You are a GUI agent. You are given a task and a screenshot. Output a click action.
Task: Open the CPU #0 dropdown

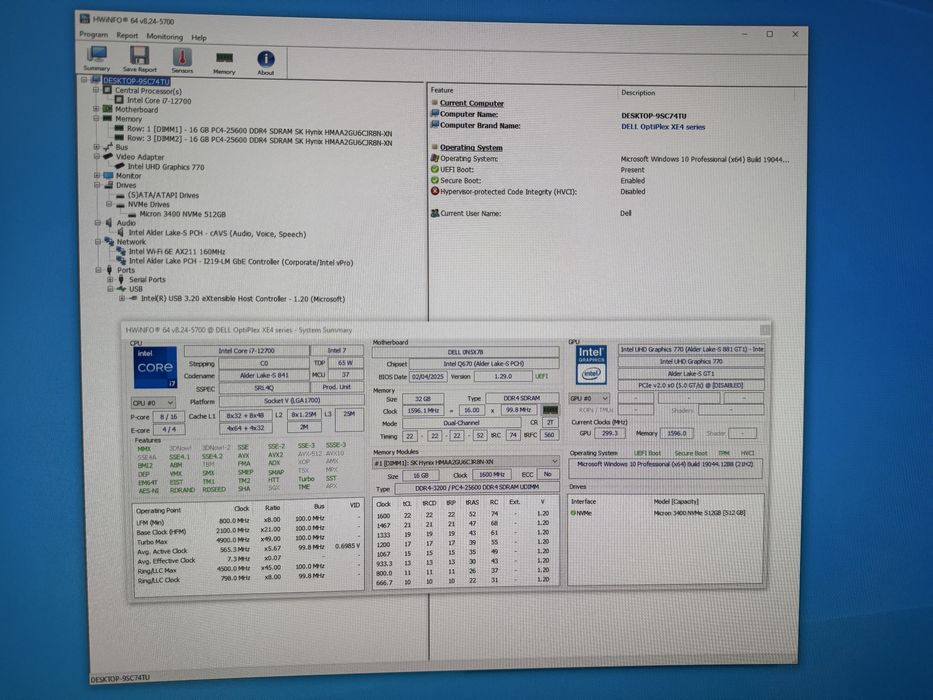click(x=153, y=403)
